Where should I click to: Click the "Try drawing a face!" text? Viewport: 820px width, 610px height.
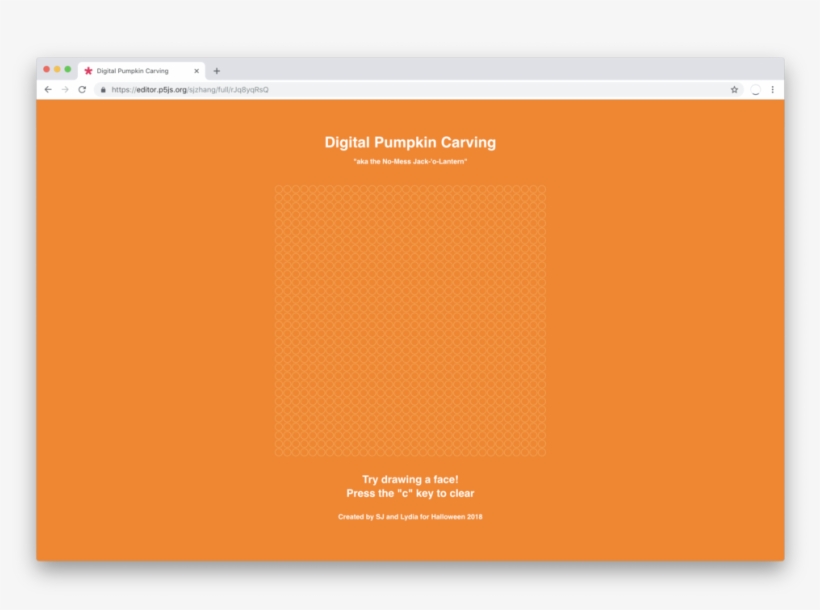click(x=410, y=479)
